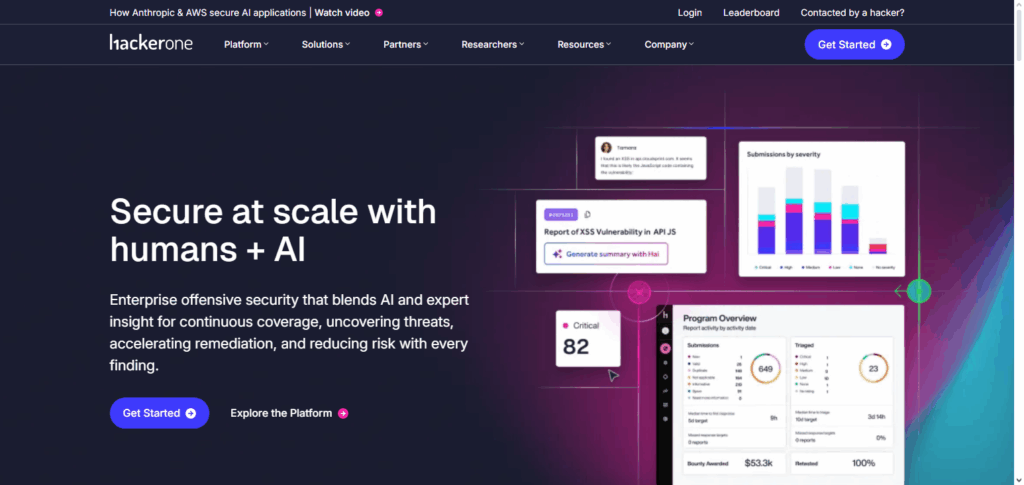Image resolution: width=1024 pixels, height=485 pixels.
Task: Click 'How Anthropic & AWS secure AI applications' text
Action: pyautogui.click(x=208, y=12)
